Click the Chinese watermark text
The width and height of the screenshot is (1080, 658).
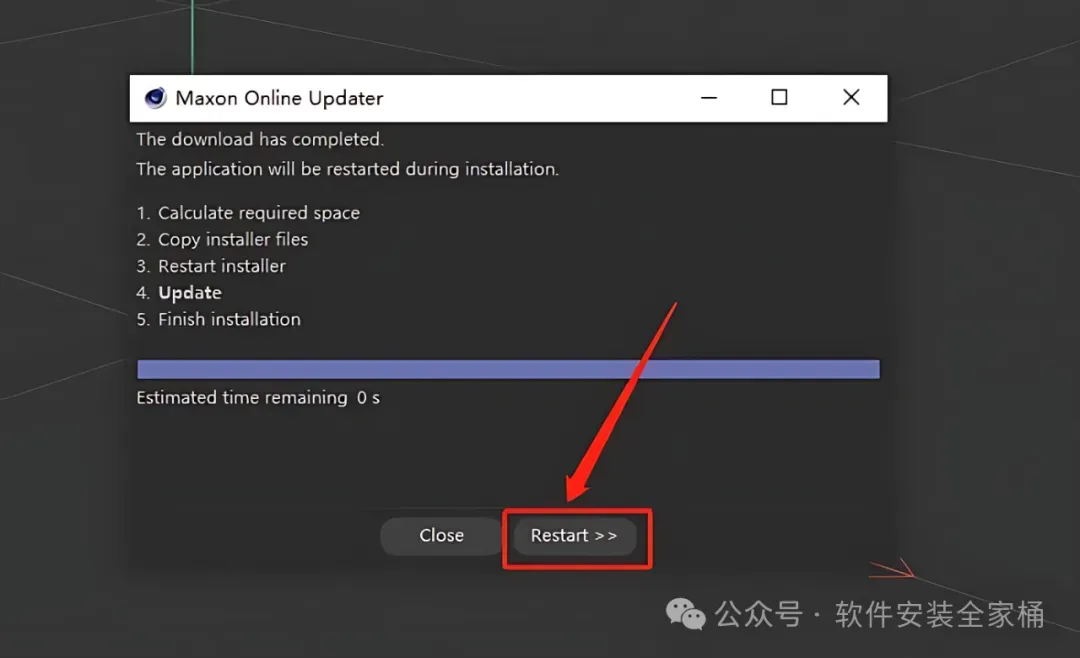tap(880, 615)
